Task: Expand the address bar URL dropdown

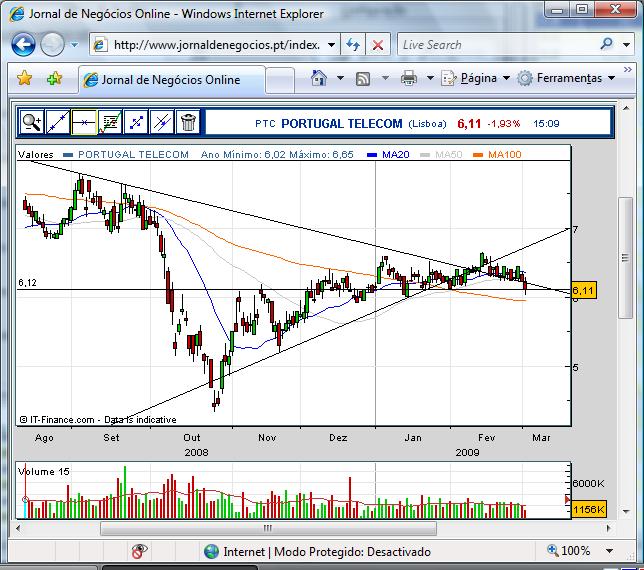Action: click(331, 44)
